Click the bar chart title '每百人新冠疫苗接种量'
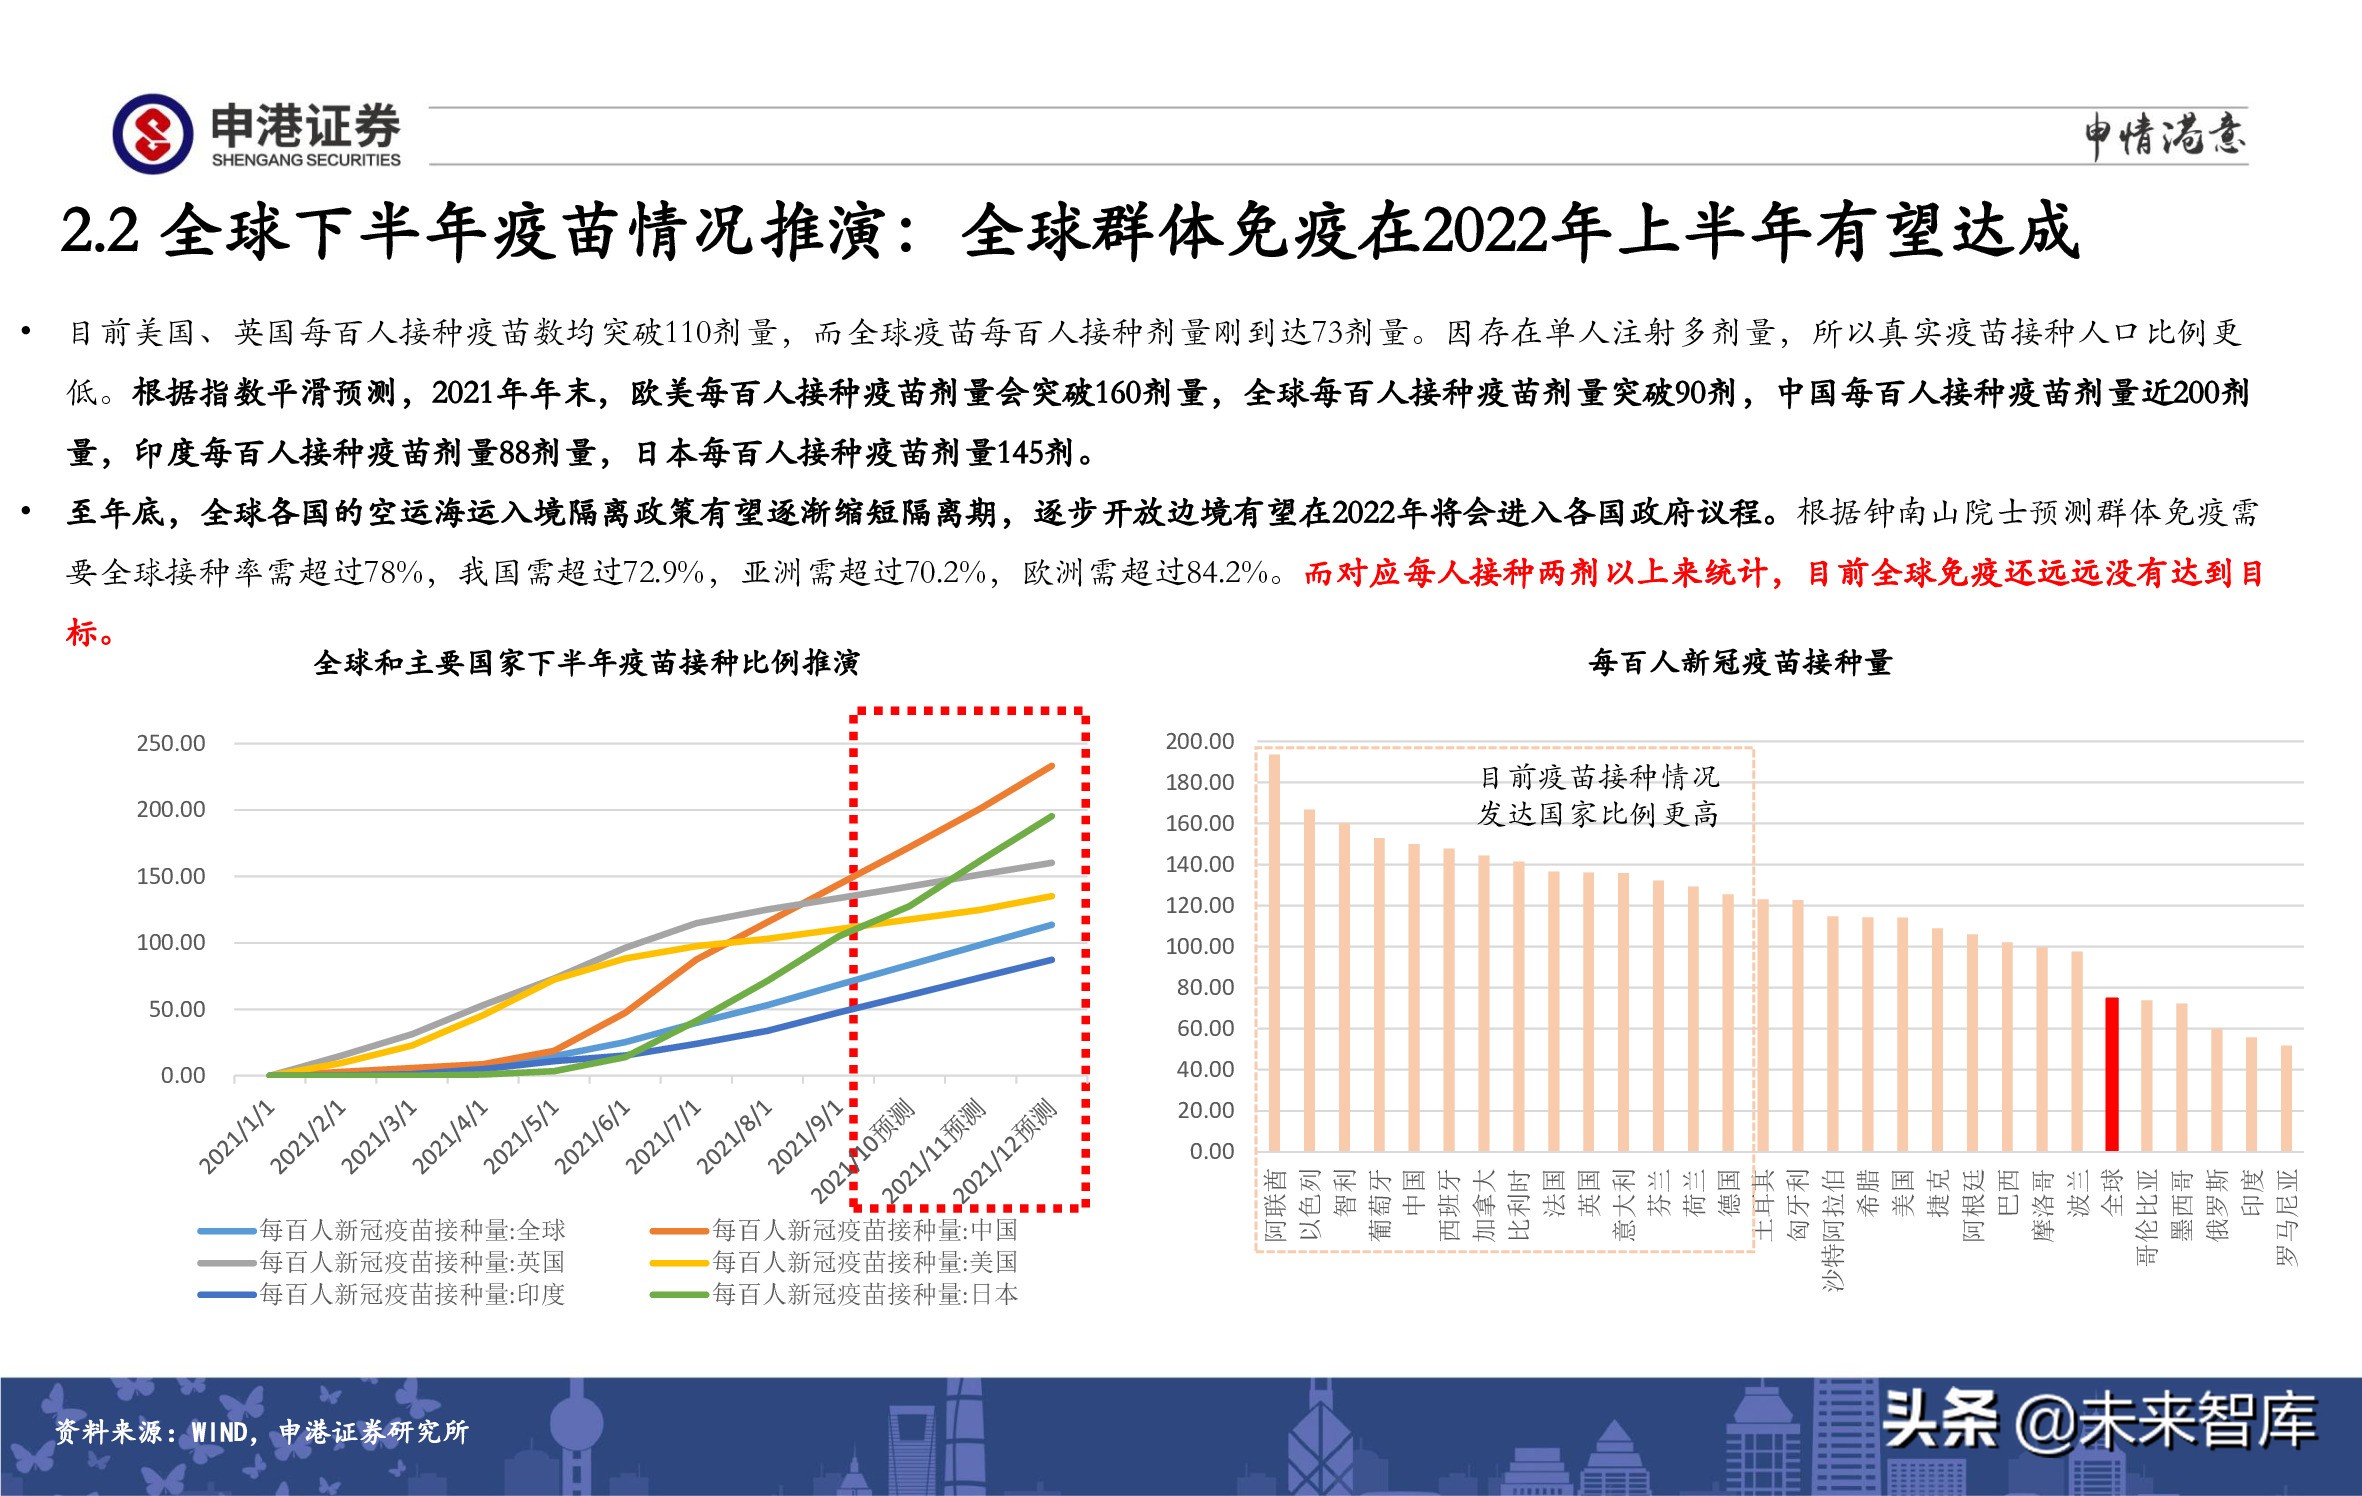Viewport: 2362px width, 1496px height. click(x=1741, y=662)
